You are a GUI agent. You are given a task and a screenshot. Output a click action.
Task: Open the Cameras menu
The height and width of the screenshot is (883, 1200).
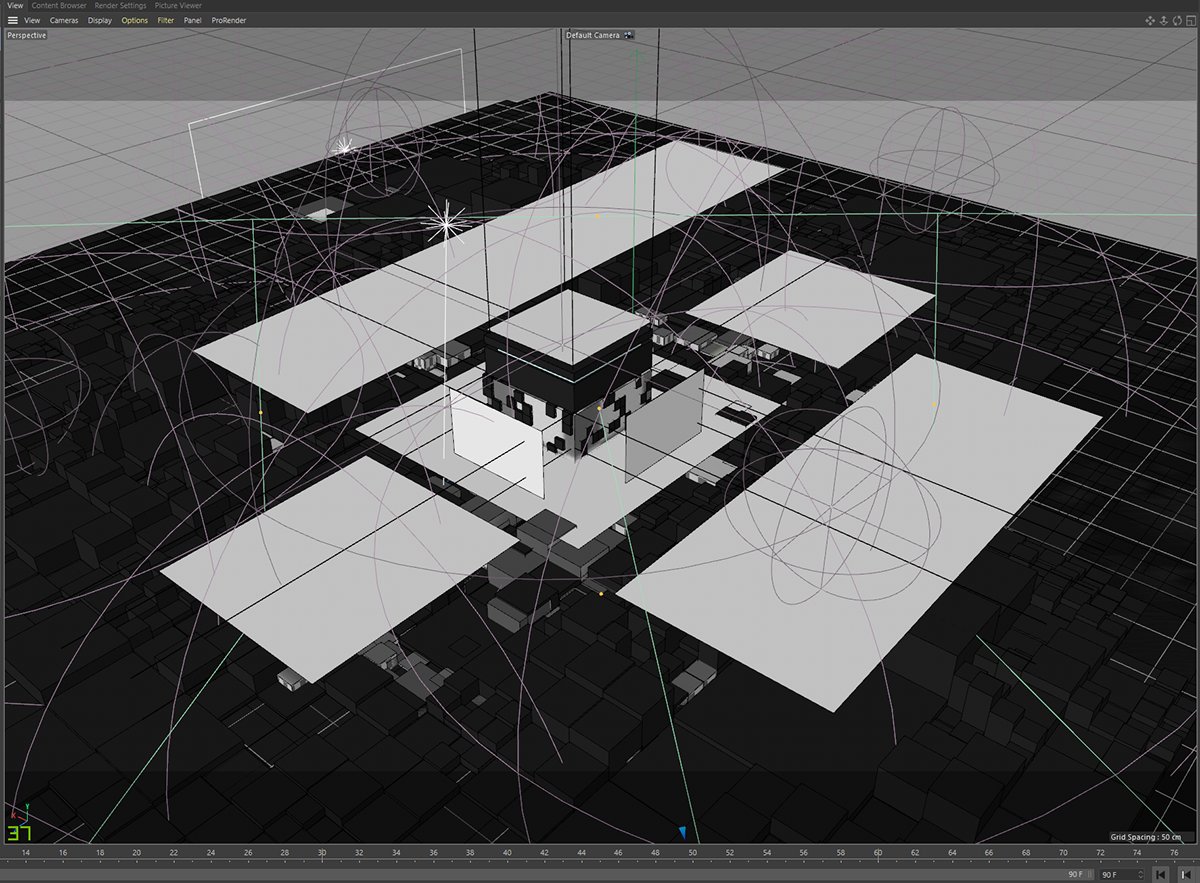tap(64, 20)
